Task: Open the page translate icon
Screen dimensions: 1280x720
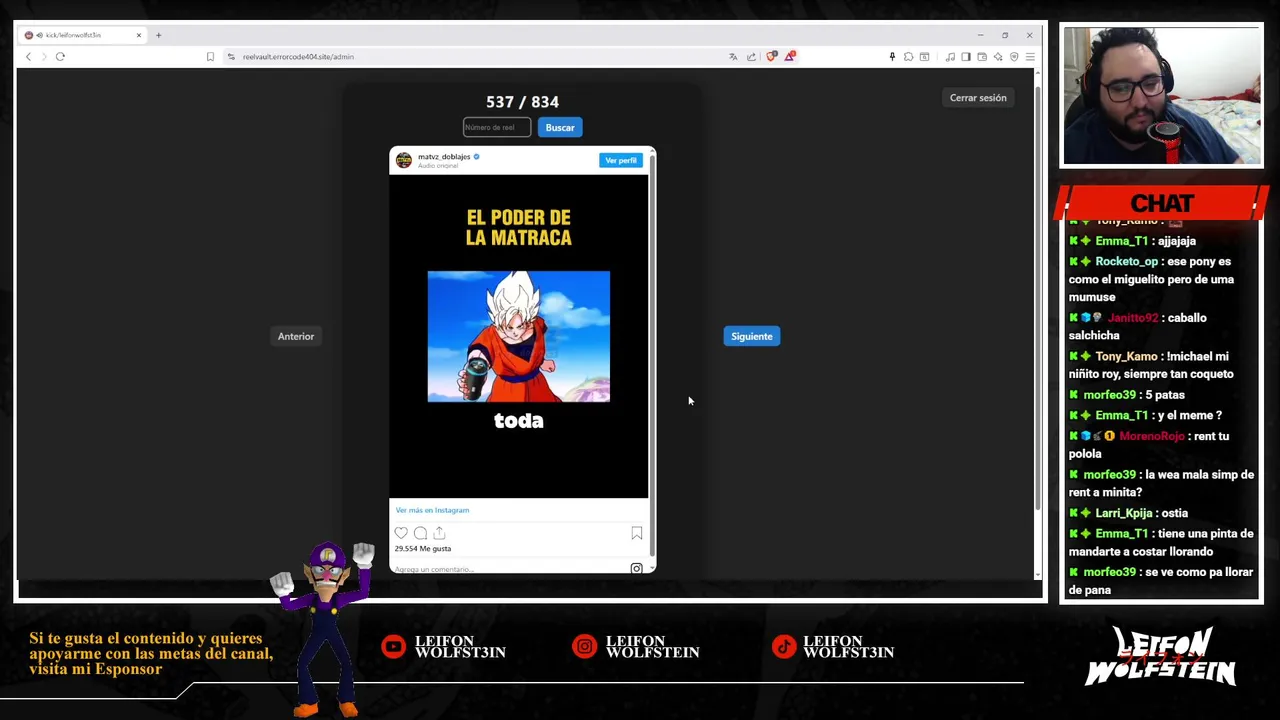Action: pos(733,57)
